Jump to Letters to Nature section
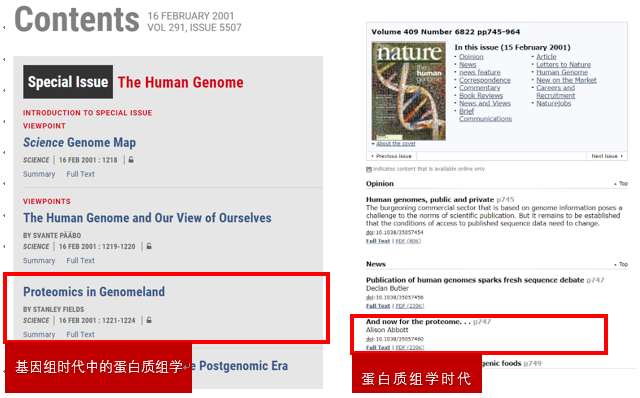Viewport: 640px width, 398px height. 563,64
